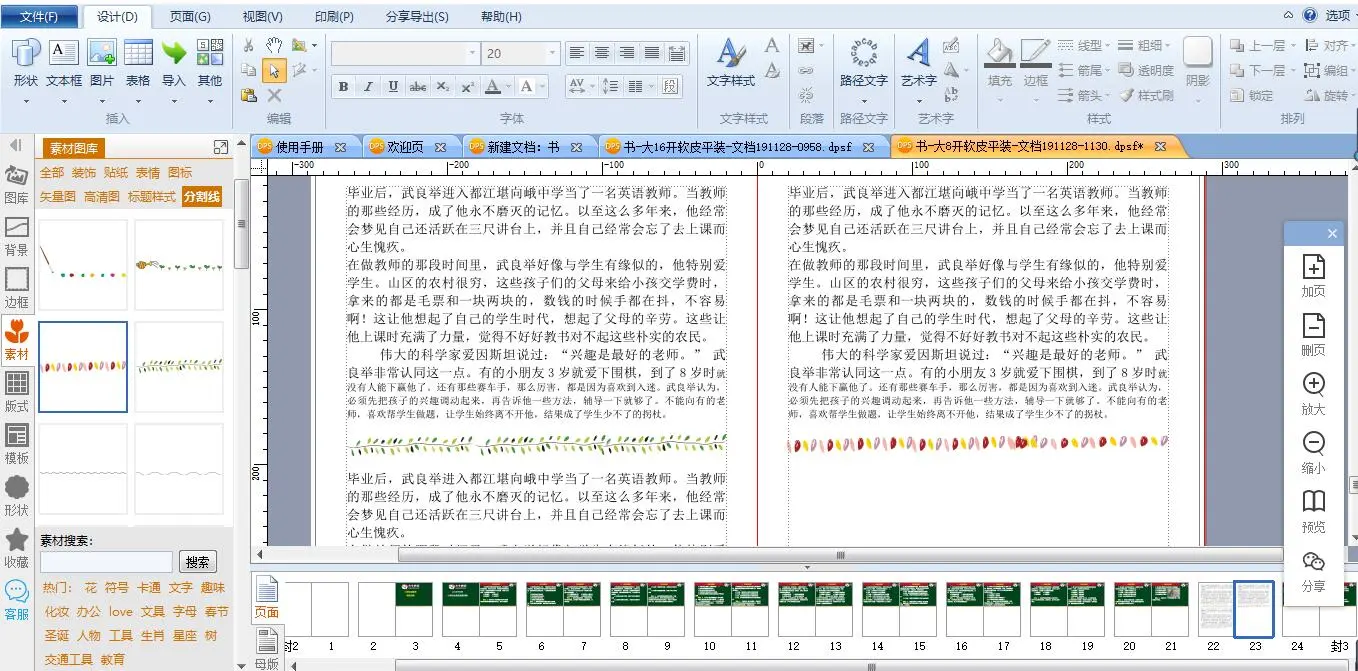
Task: Click the 放大 zoom in icon
Action: [1313, 394]
